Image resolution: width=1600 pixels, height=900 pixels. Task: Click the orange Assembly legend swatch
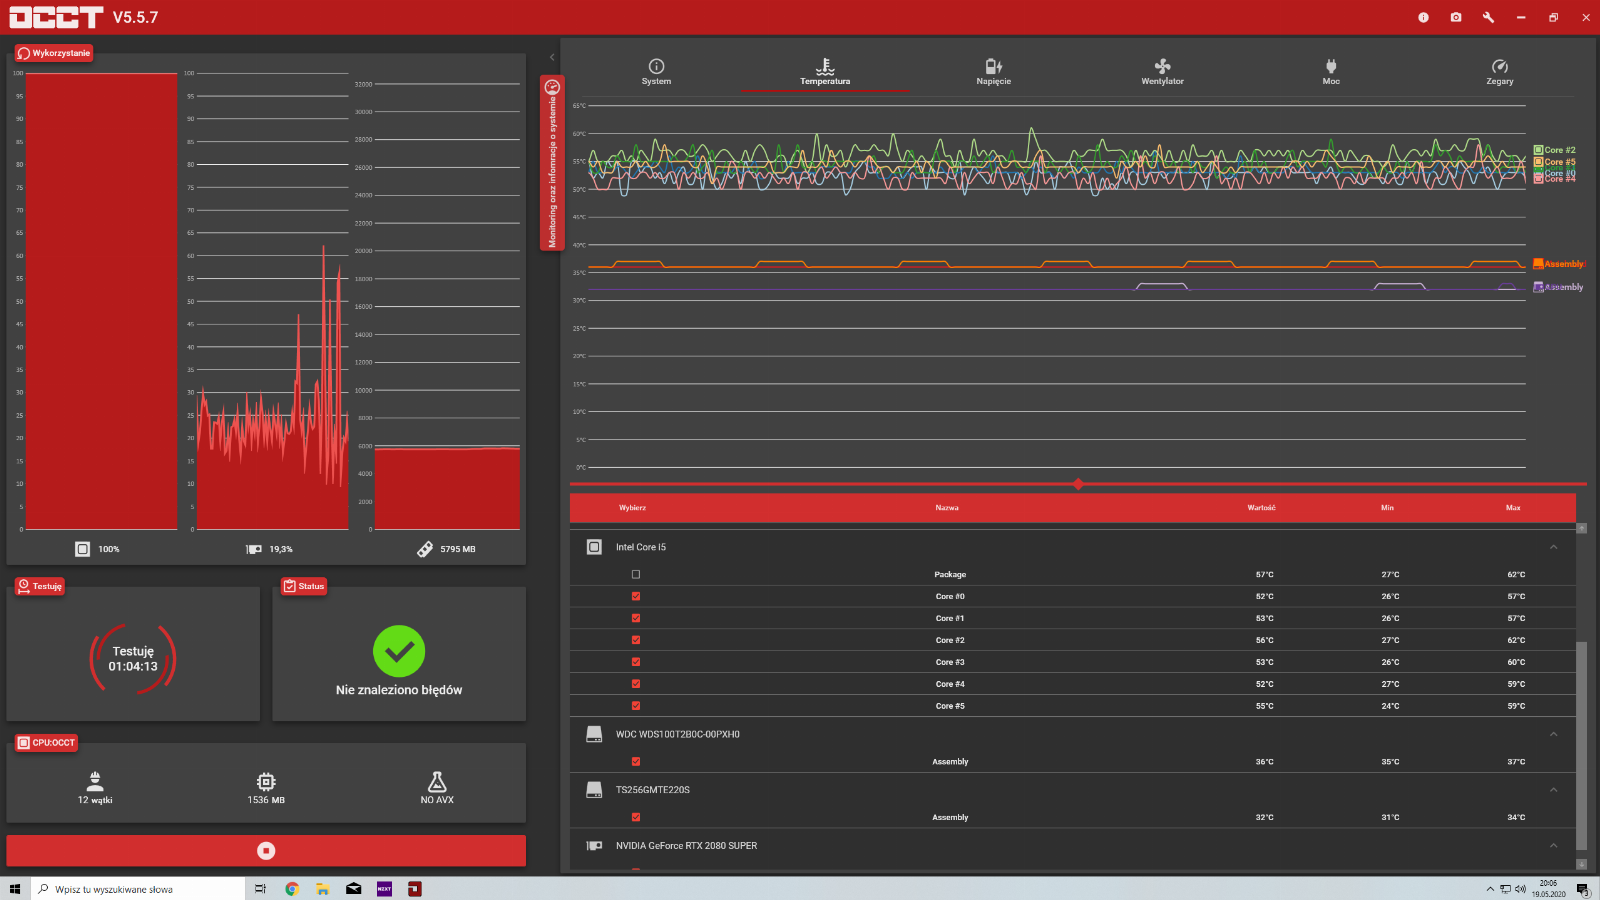[x=1538, y=264]
